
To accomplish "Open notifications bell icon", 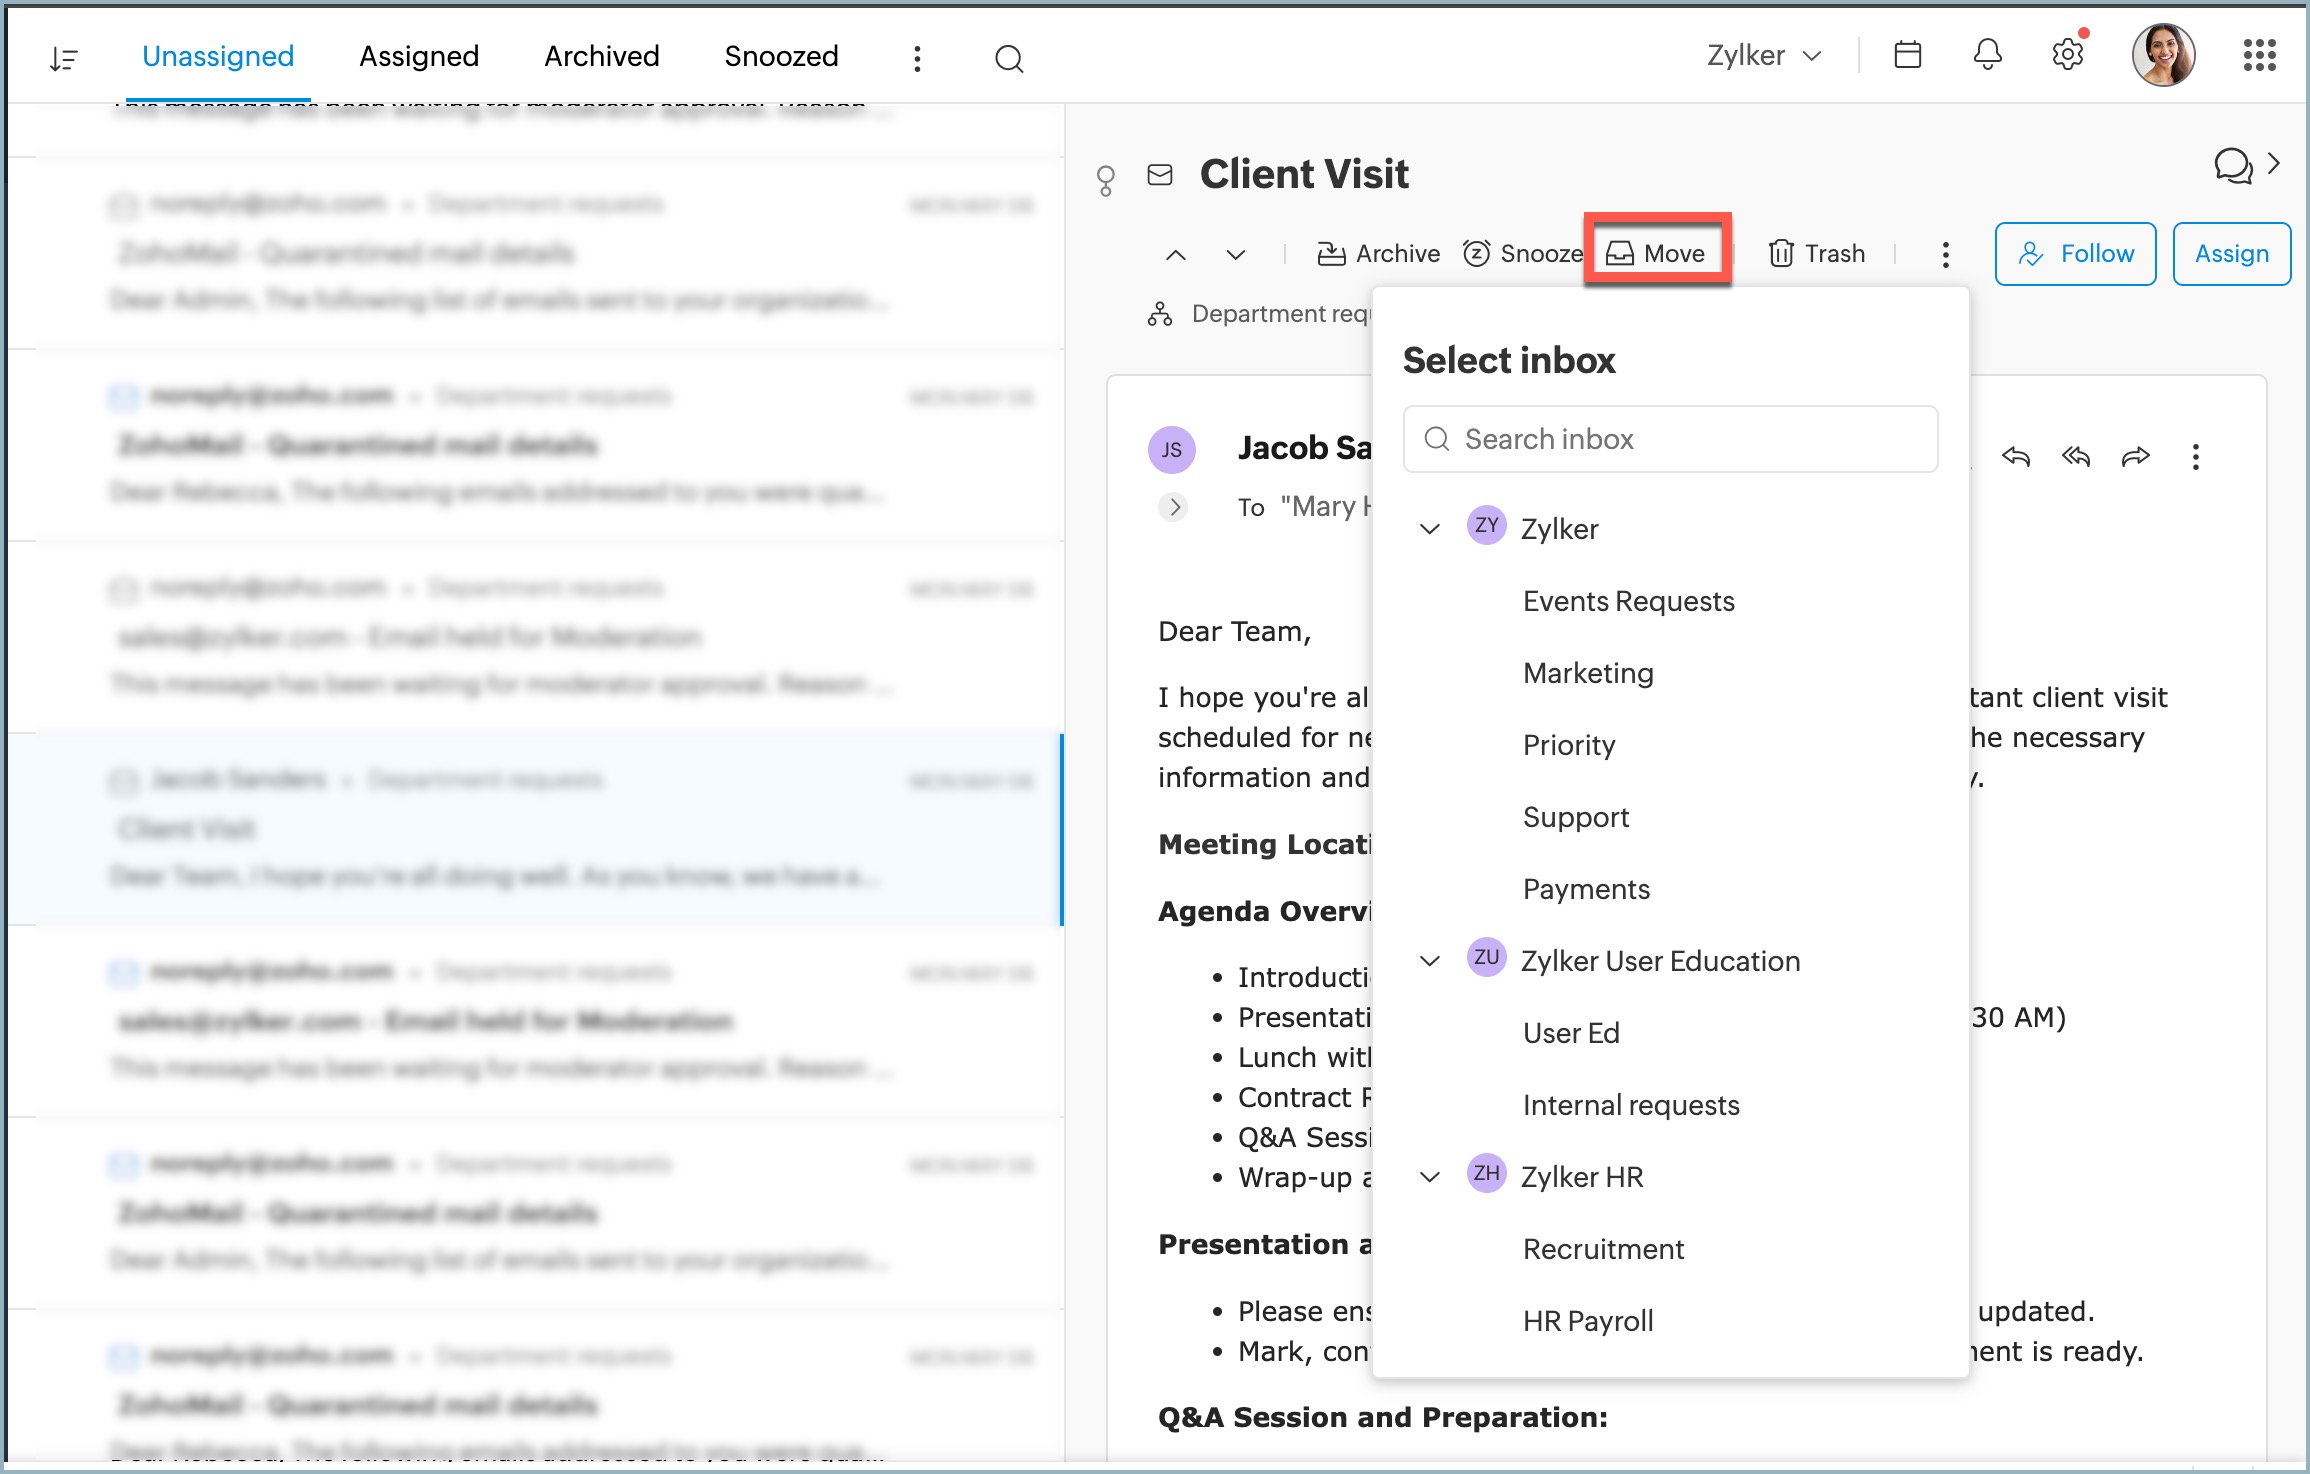I will [x=1987, y=55].
